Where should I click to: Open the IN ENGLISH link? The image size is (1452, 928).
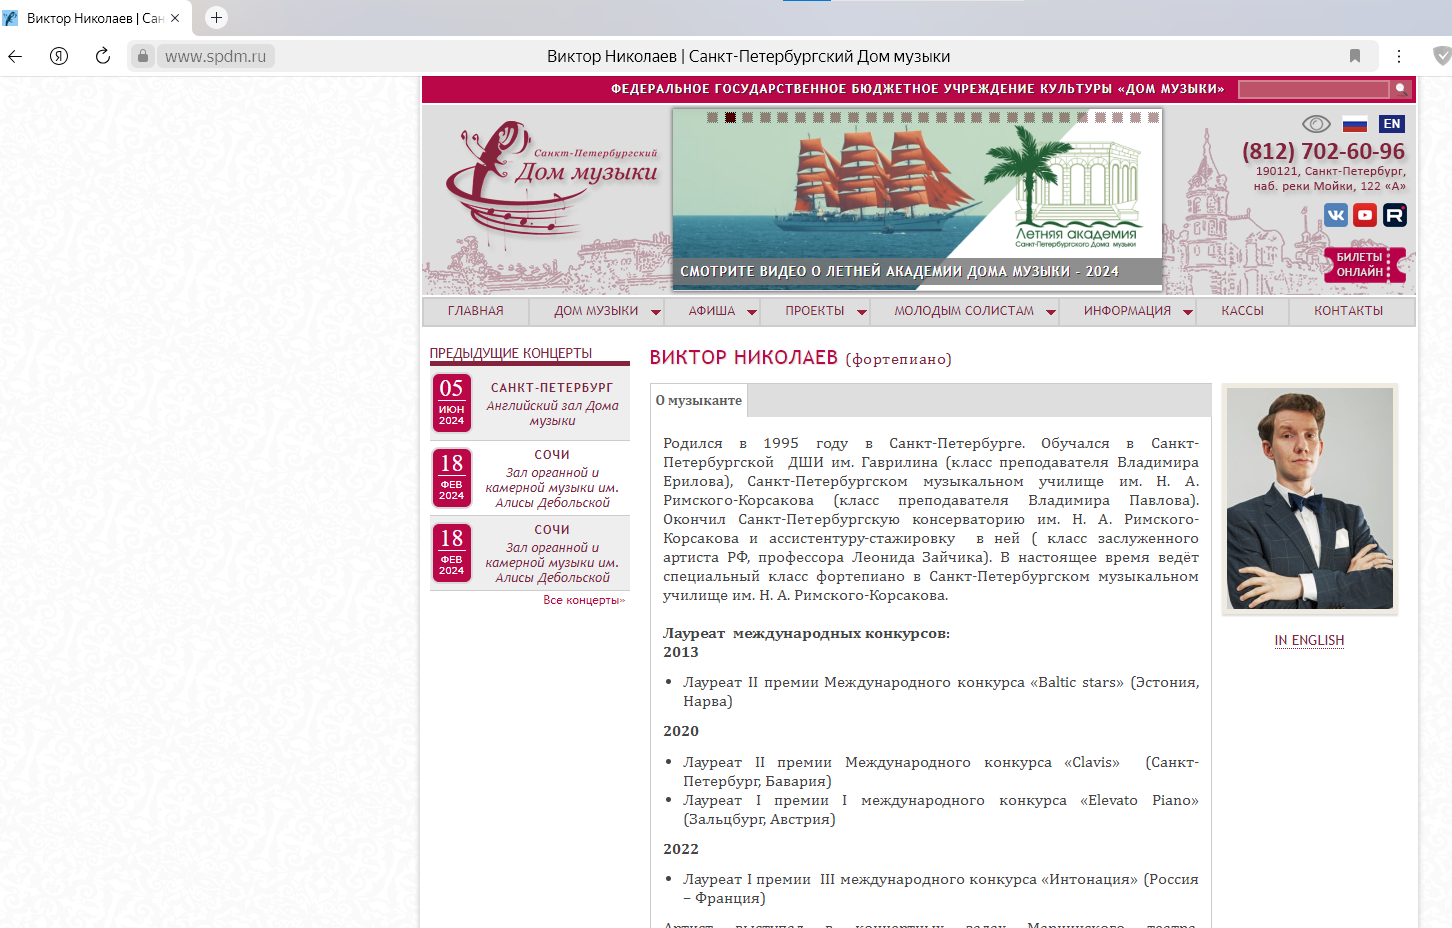coord(1309,640)
